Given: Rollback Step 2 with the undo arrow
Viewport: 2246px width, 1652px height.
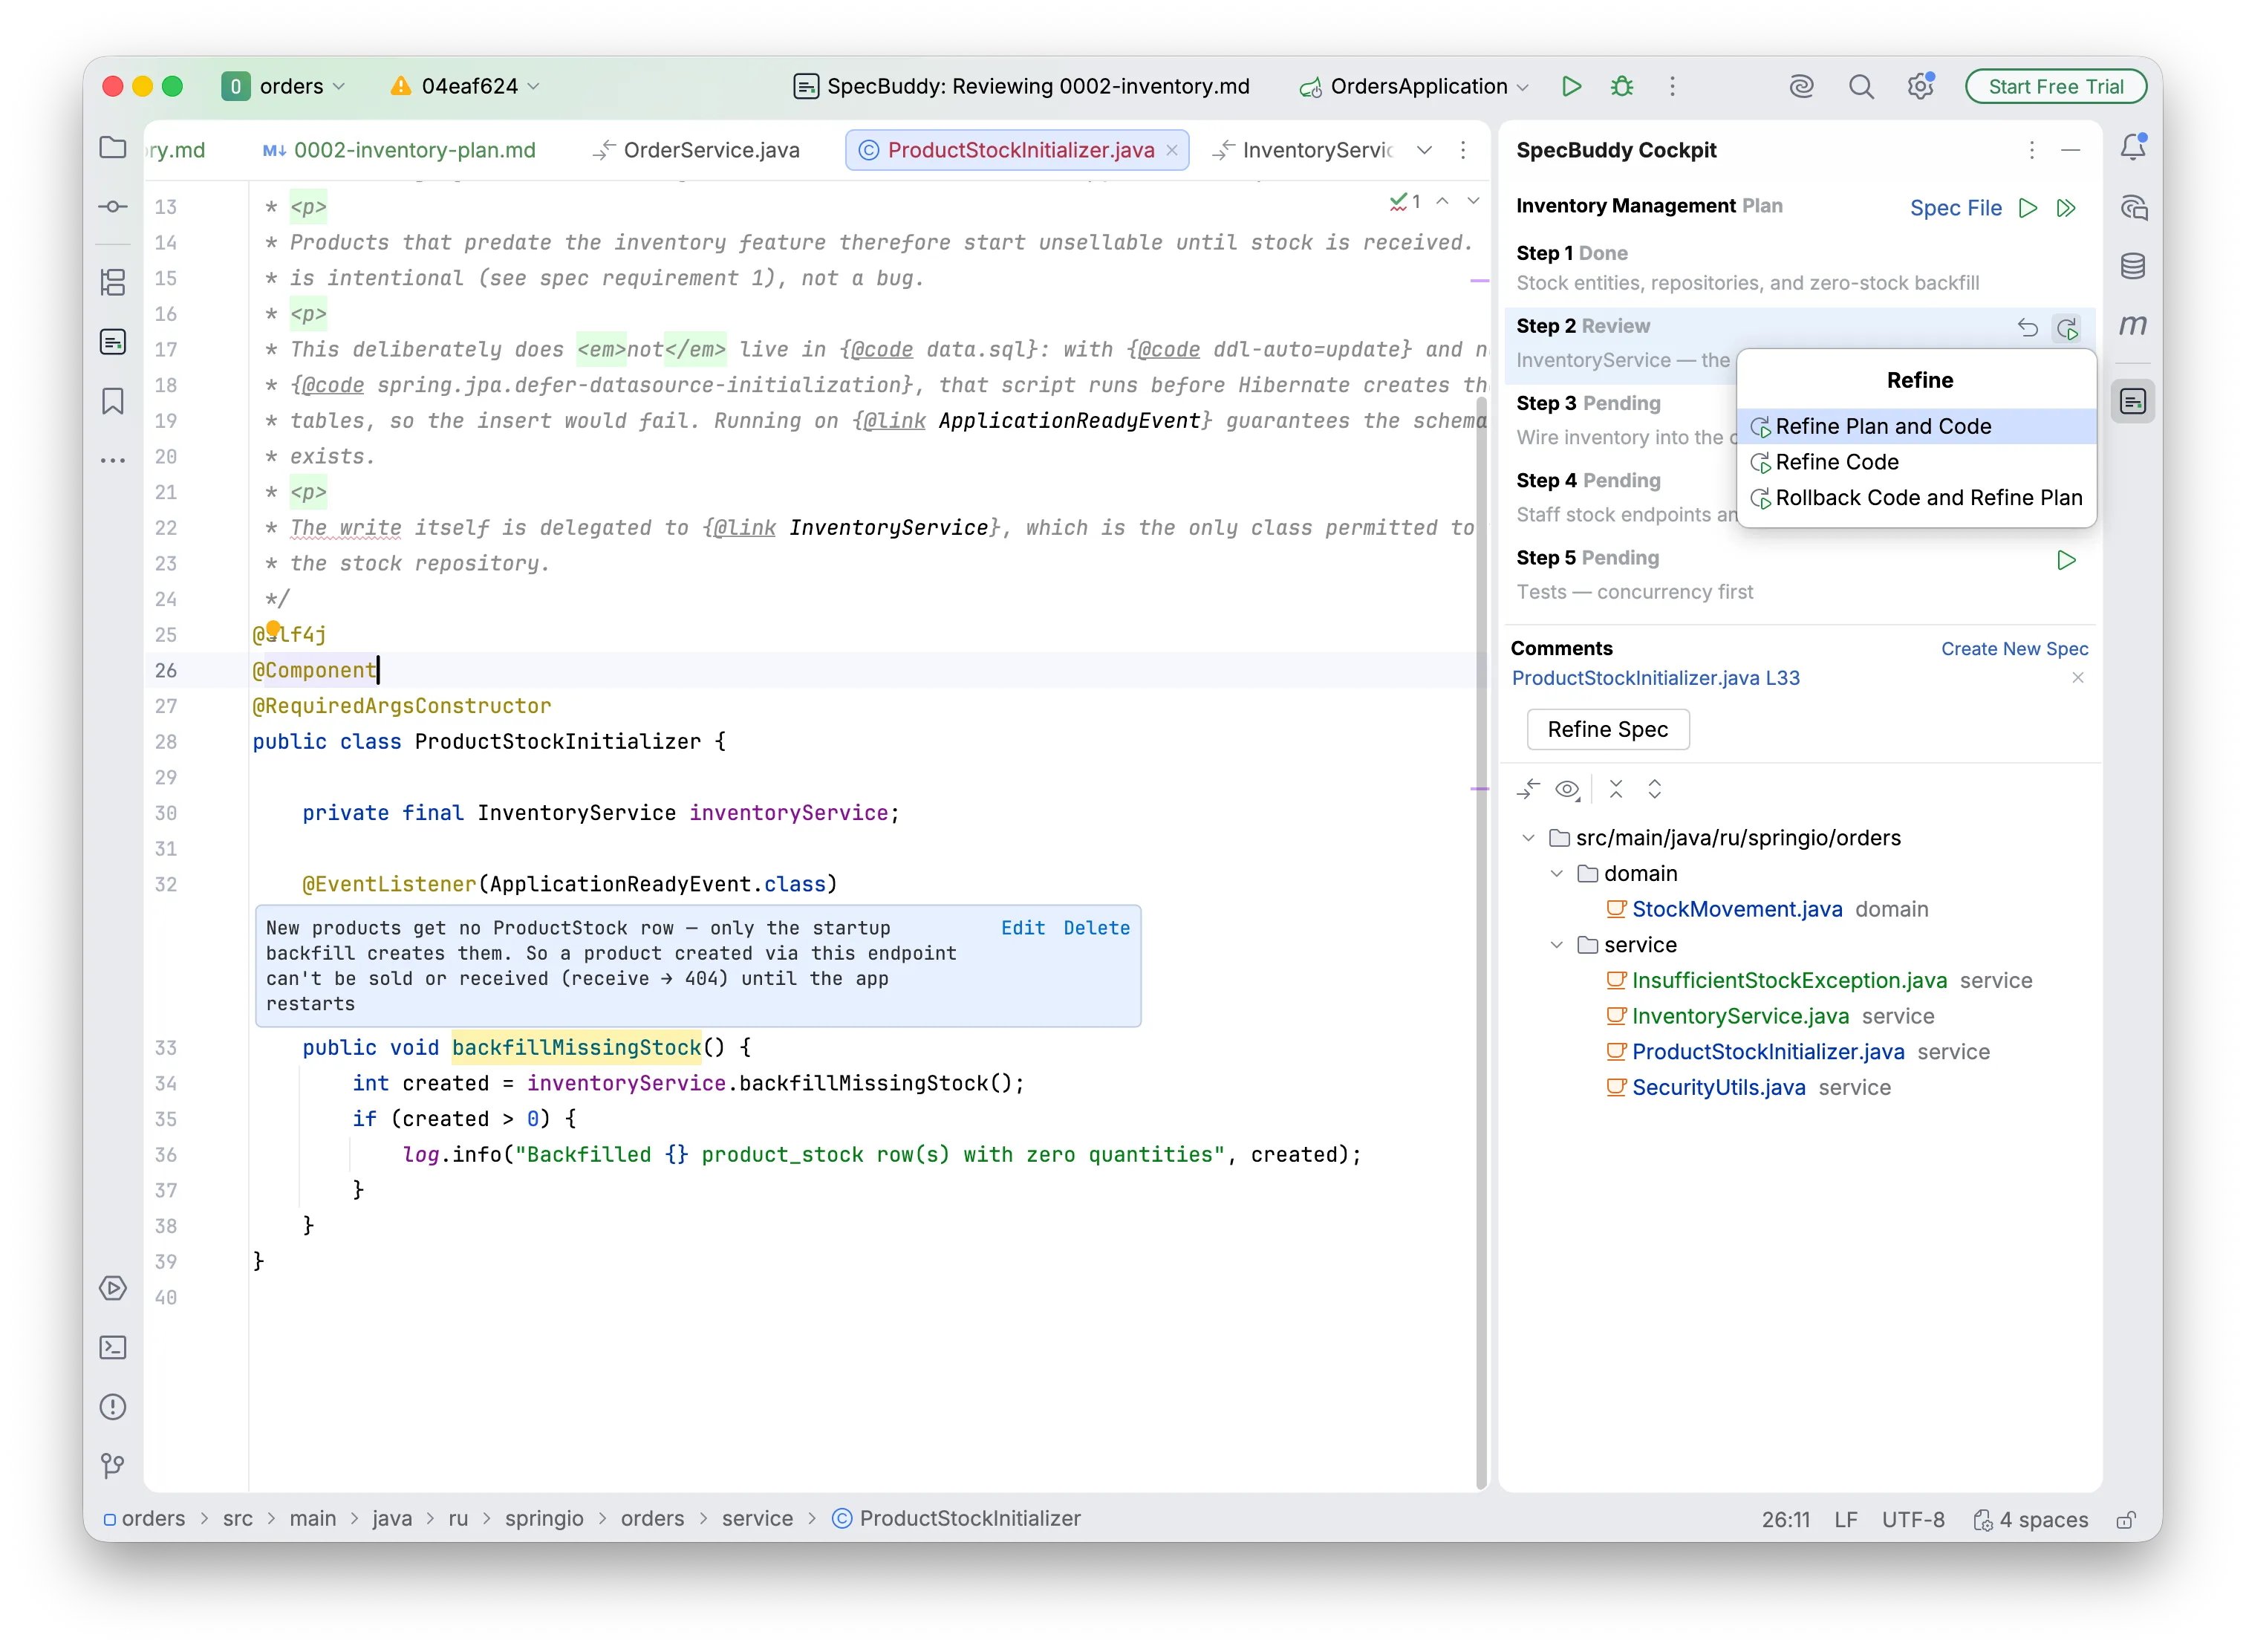Looking at the screenshot, I should pyautogui.click(x=2027, y=327).
